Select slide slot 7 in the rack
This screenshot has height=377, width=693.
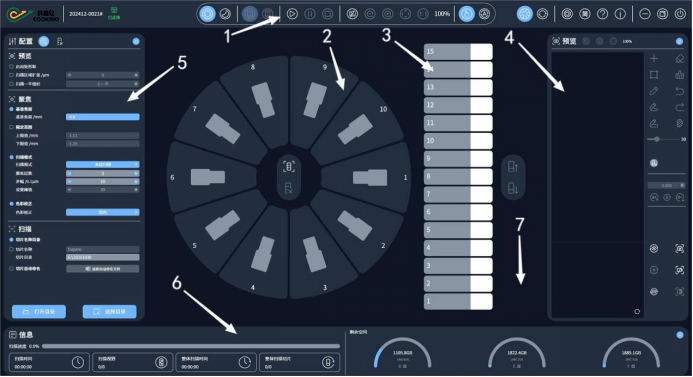click(458, 194)
